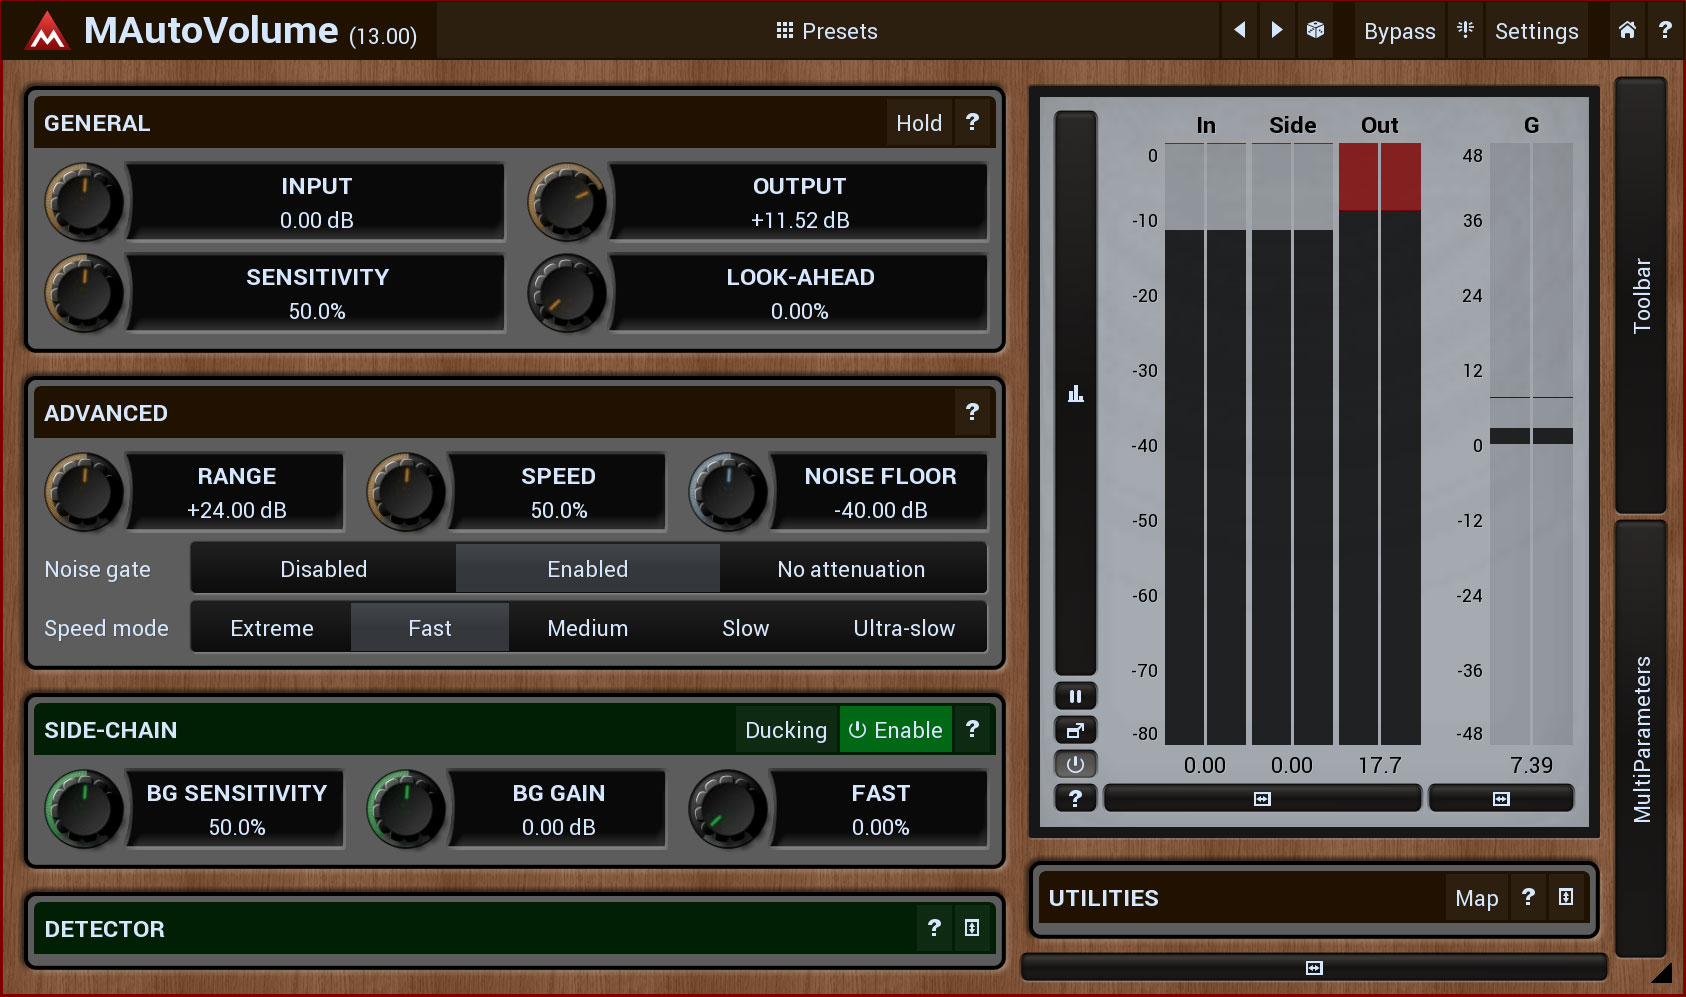
Task: Load the next preset with right arrow
Action: [x=1277, y=30]
